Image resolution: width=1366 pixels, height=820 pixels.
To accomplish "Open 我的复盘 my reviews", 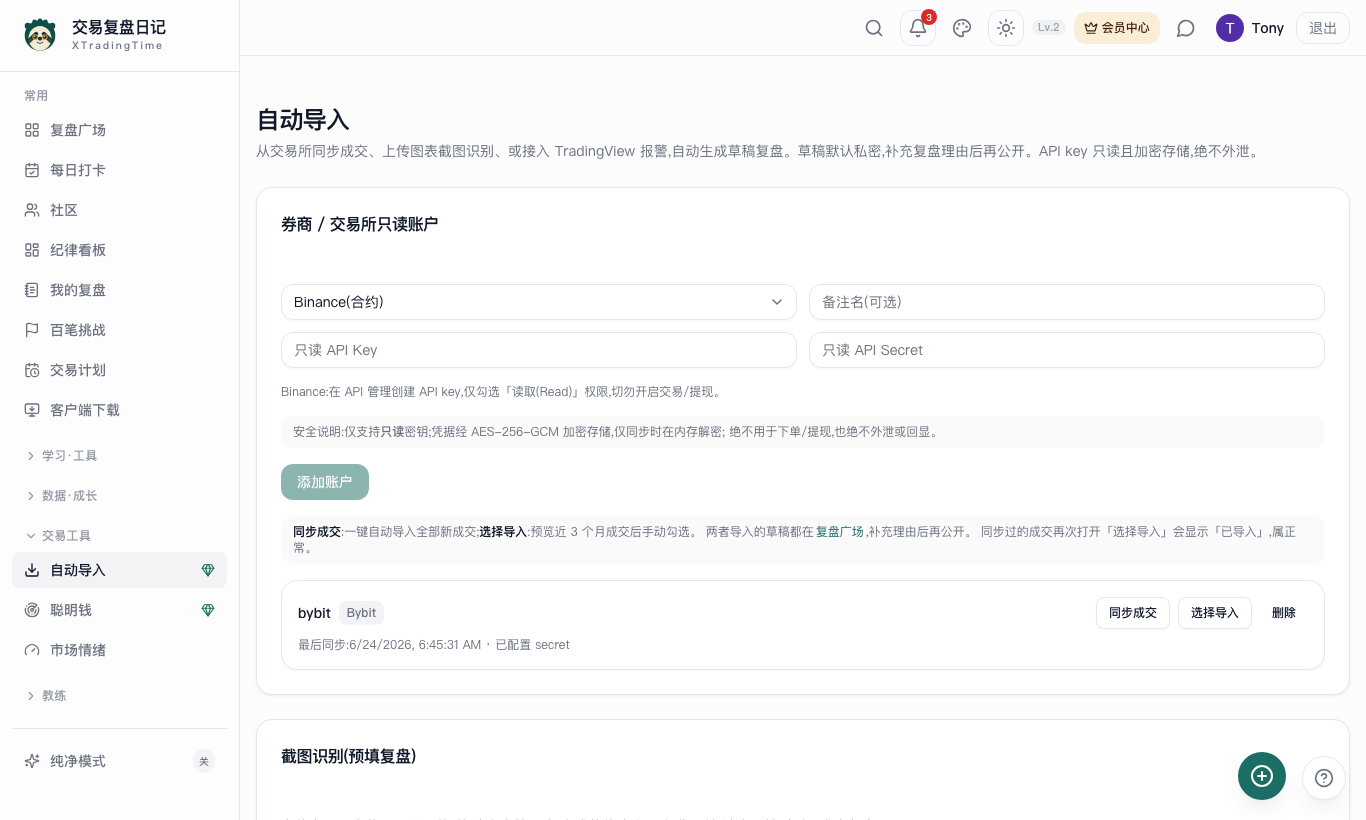I will tap(119, 290).
